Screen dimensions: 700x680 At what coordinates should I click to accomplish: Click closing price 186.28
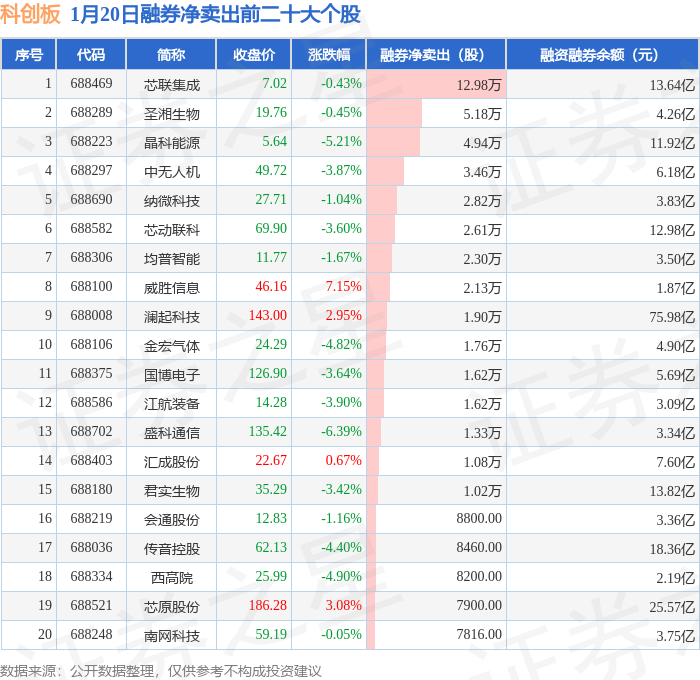268,606
